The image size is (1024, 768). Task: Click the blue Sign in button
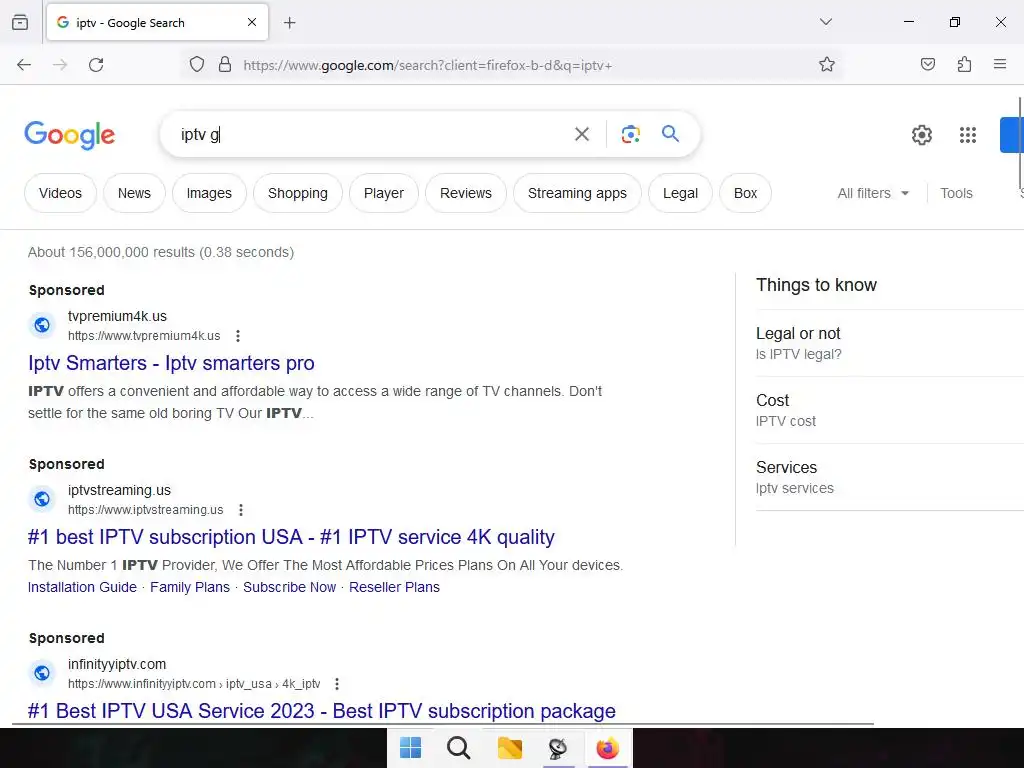tap(1012, 135)
